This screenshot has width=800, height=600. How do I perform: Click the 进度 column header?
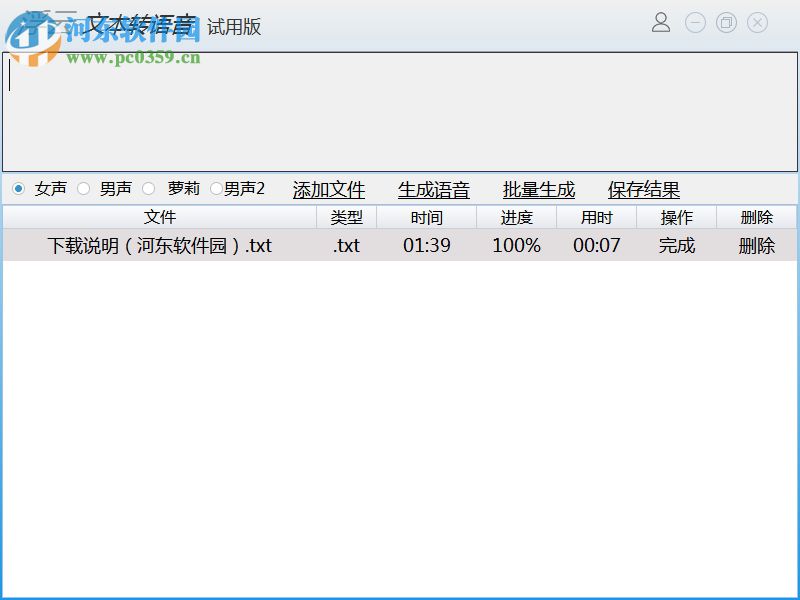pos(515,217)
